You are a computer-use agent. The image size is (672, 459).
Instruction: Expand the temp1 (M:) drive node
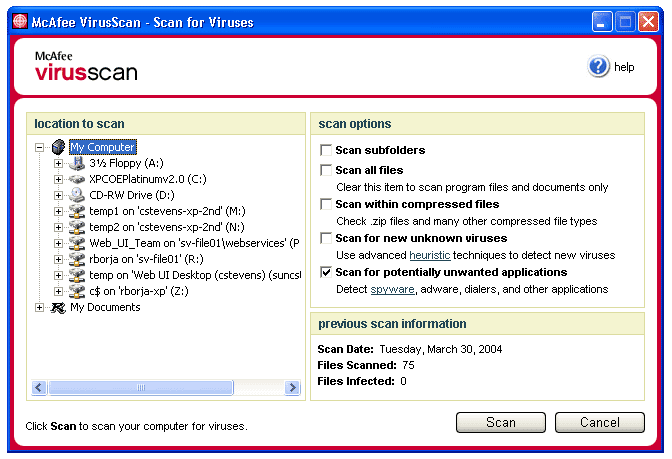pos(58,211)
